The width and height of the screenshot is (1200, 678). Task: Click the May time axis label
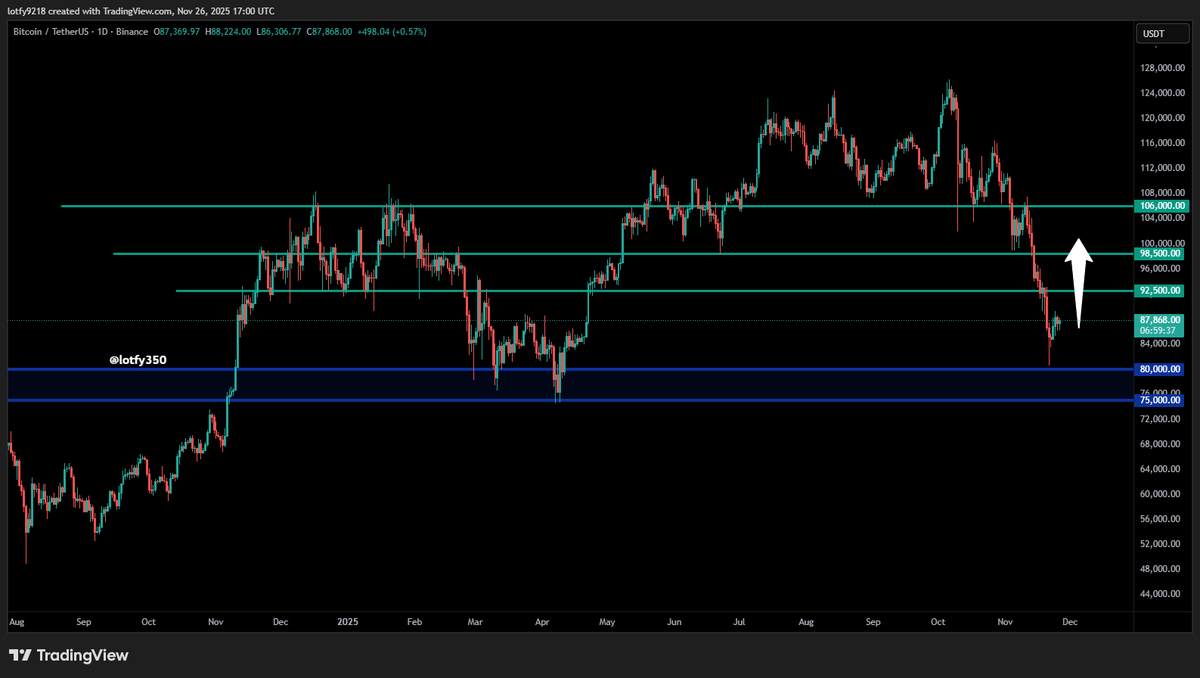(x=607, y=621)
